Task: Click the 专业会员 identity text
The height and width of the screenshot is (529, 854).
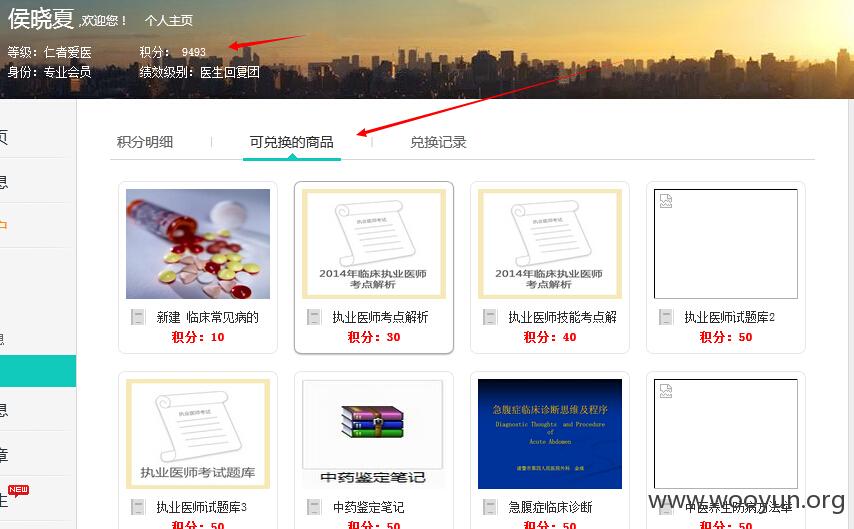Action: (x=68, y=72)
